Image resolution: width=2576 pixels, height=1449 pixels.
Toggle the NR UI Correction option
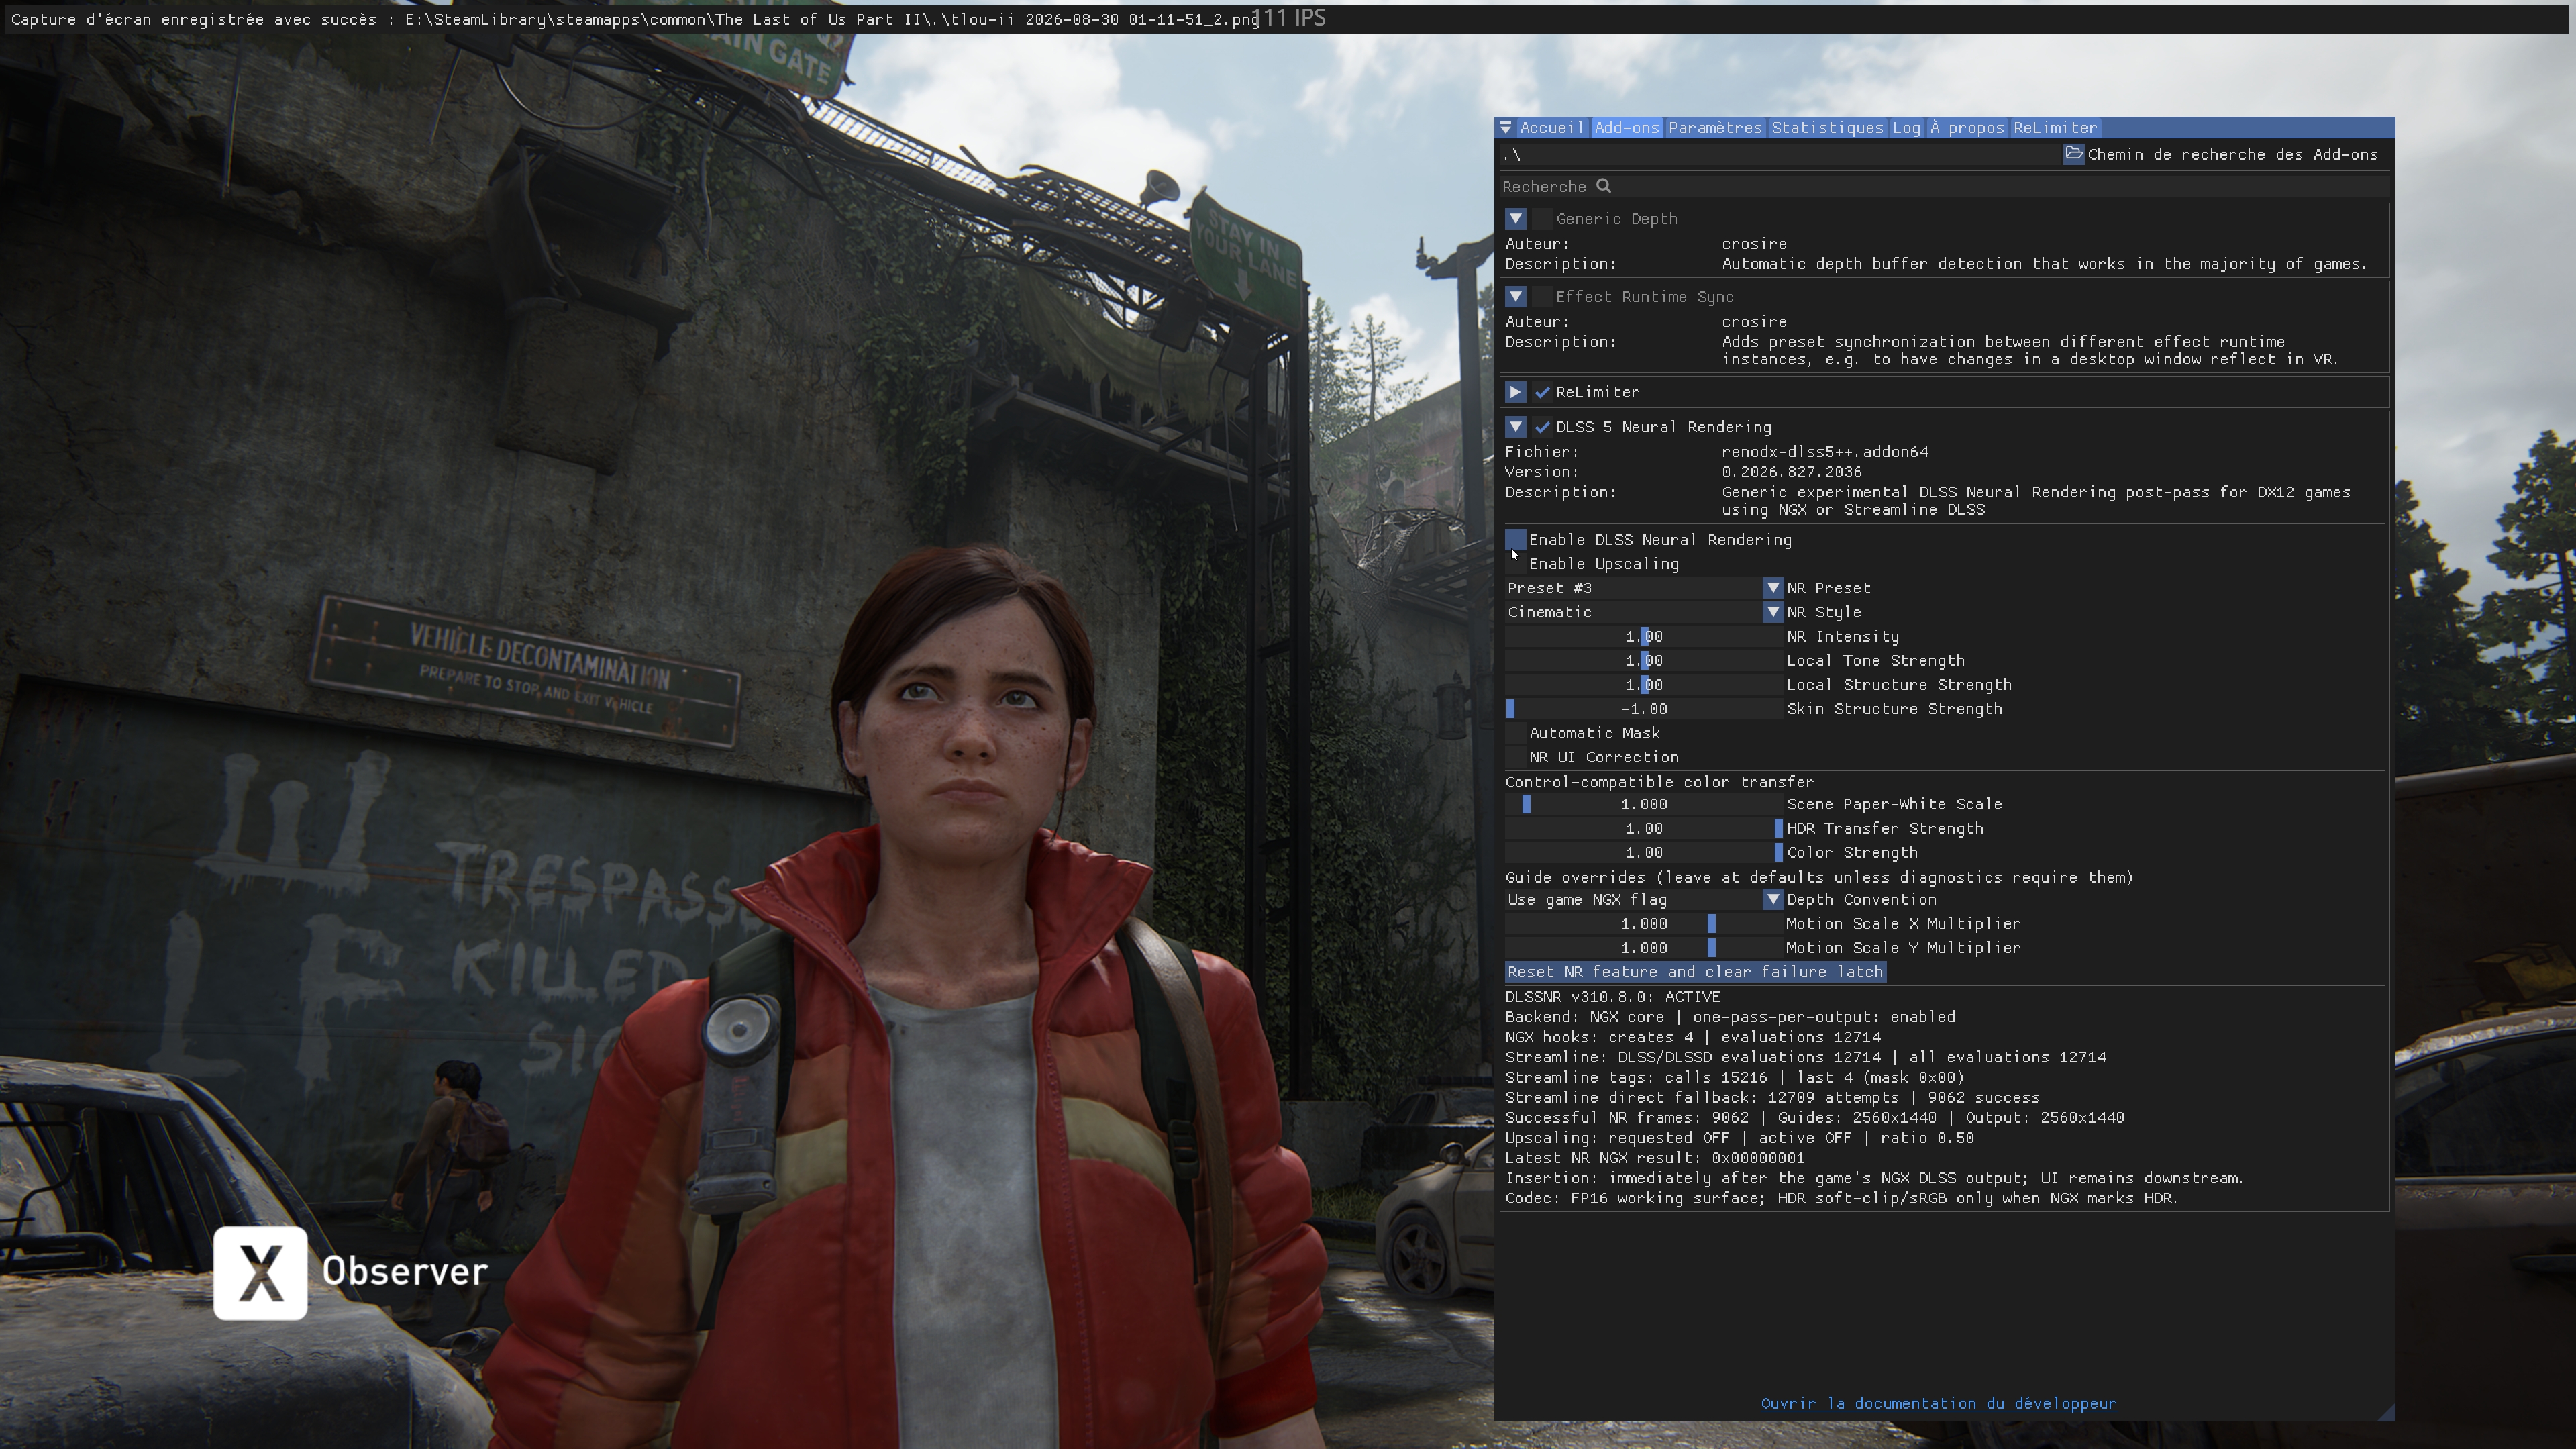[x=1516, y=757]
